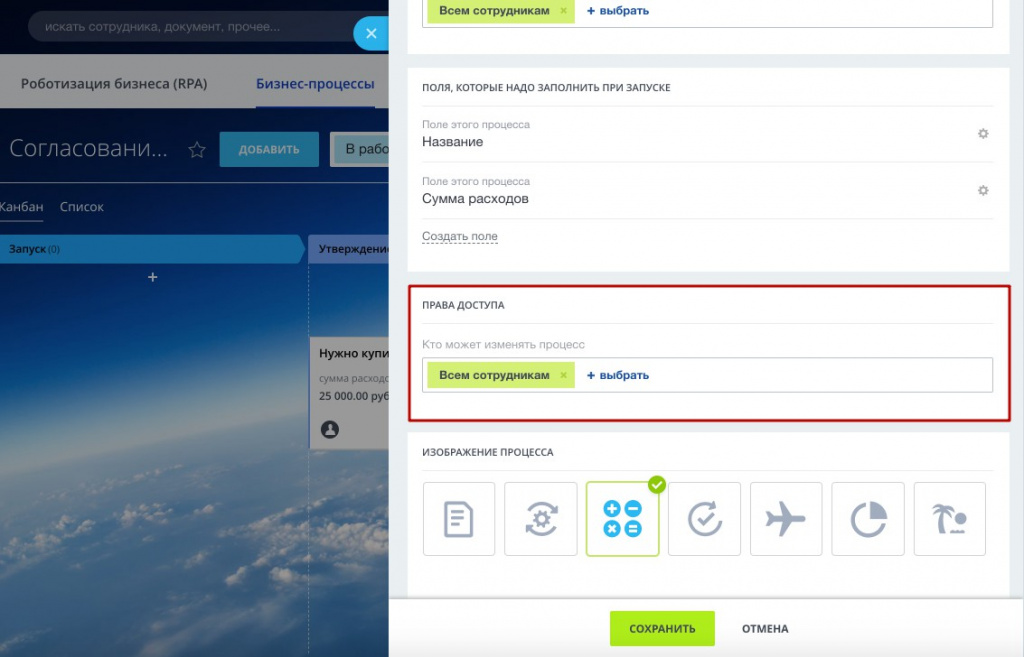Open the Бизнес-процессы tab

(315, 84)
